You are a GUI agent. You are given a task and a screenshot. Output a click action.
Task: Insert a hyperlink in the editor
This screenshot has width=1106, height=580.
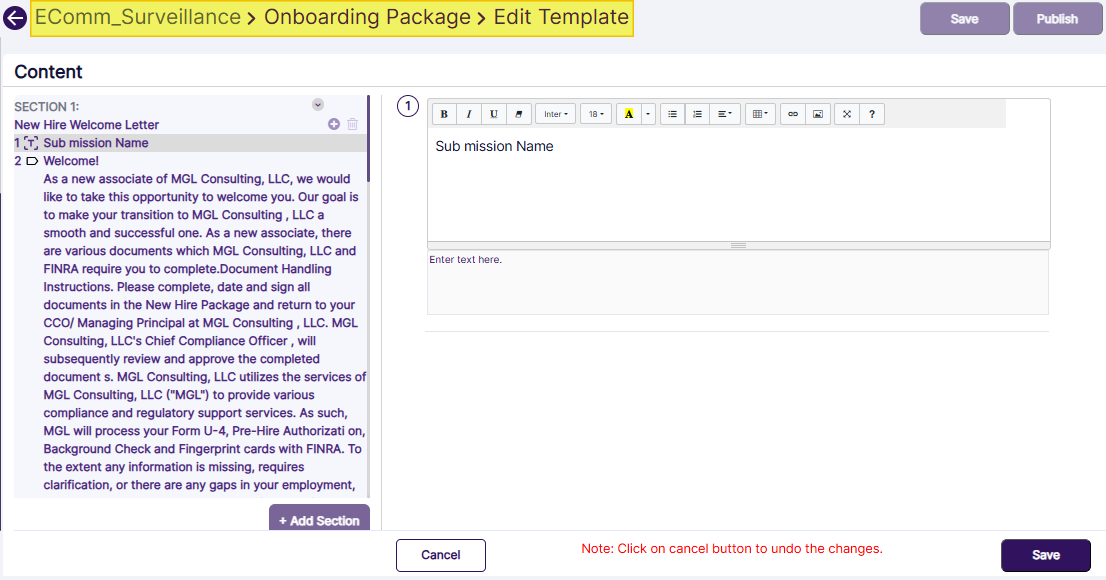[791, 113]
